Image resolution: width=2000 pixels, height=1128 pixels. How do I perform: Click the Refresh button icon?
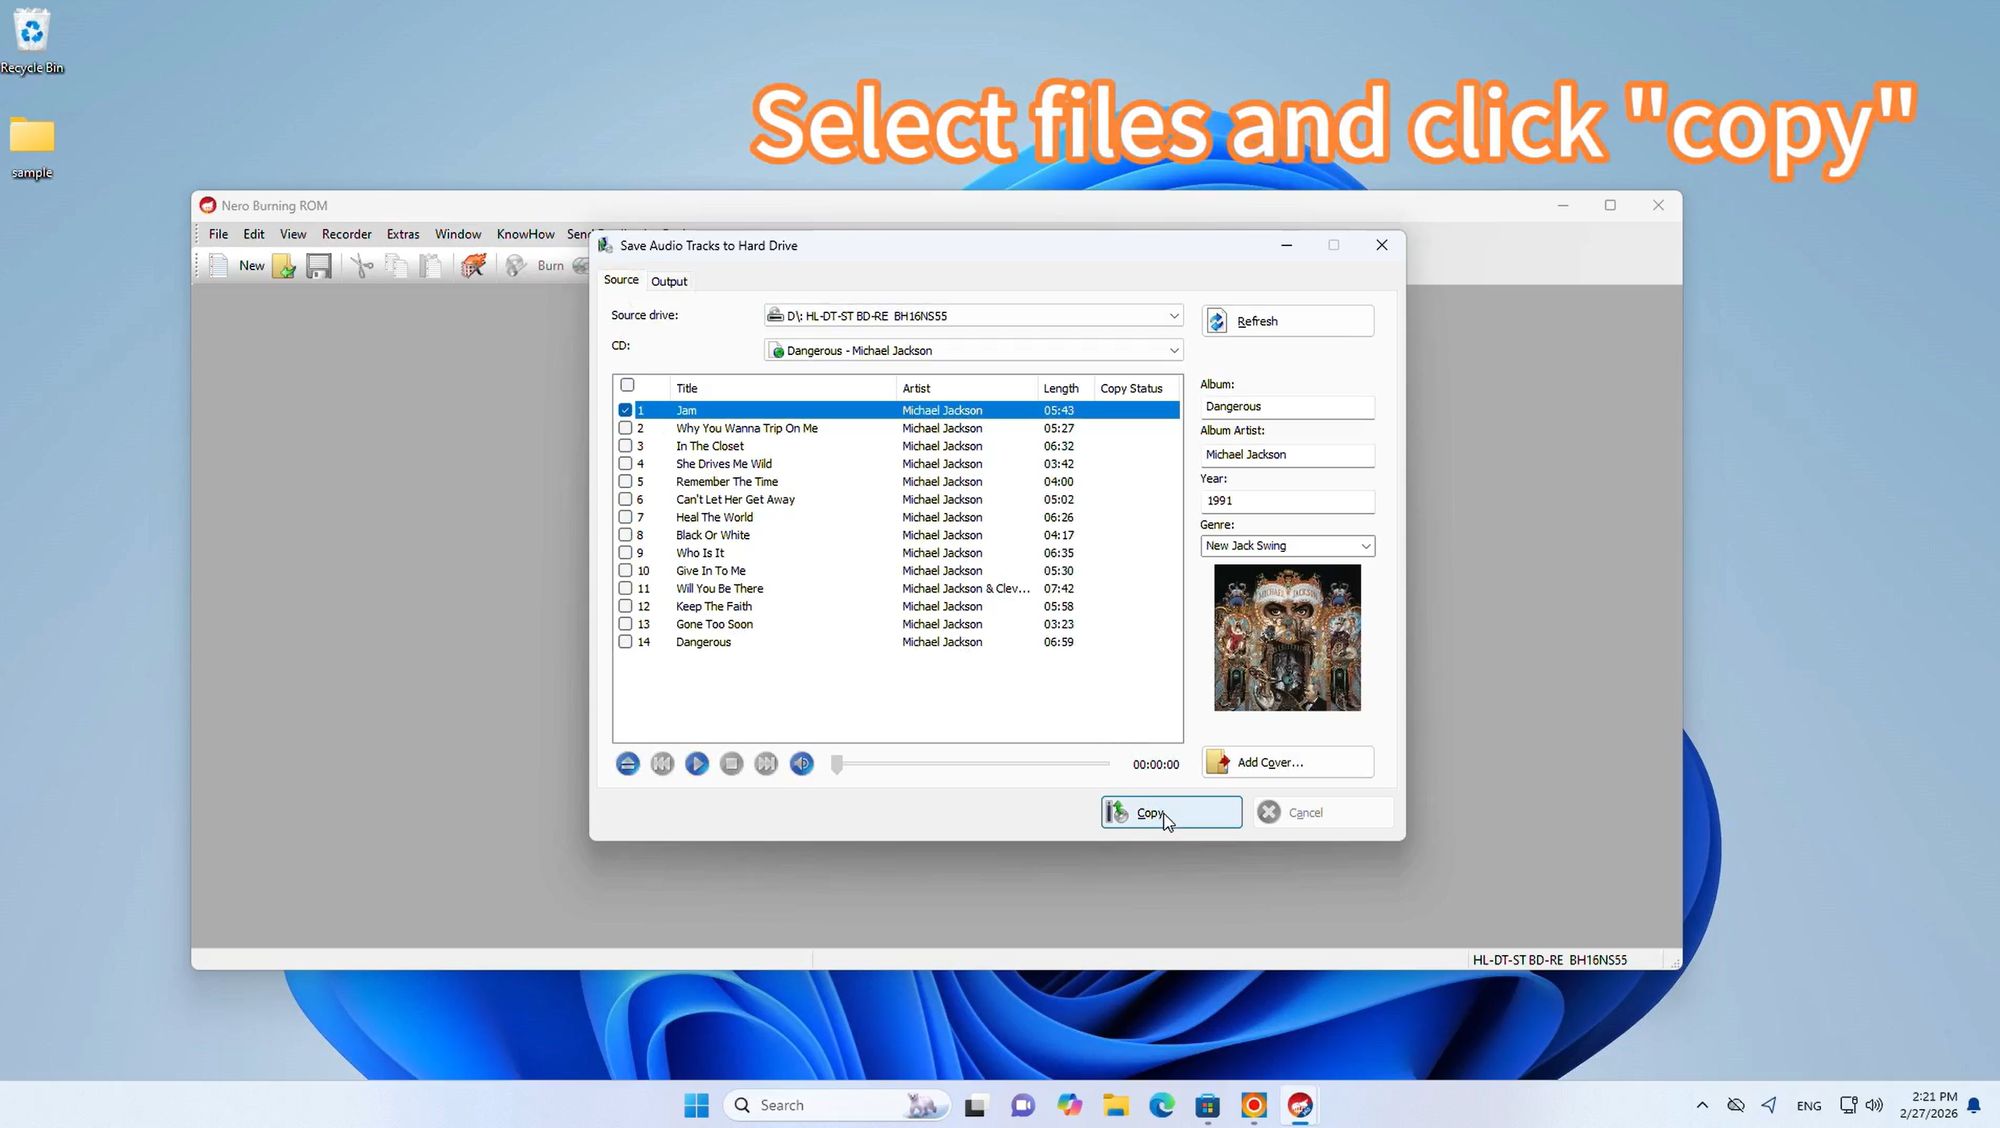pos(1217,320)
